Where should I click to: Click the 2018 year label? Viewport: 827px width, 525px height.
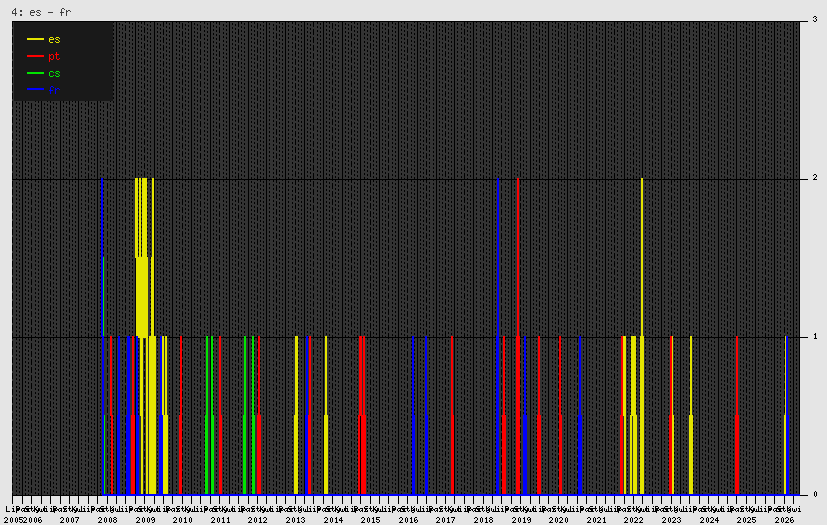click(483, 520)
